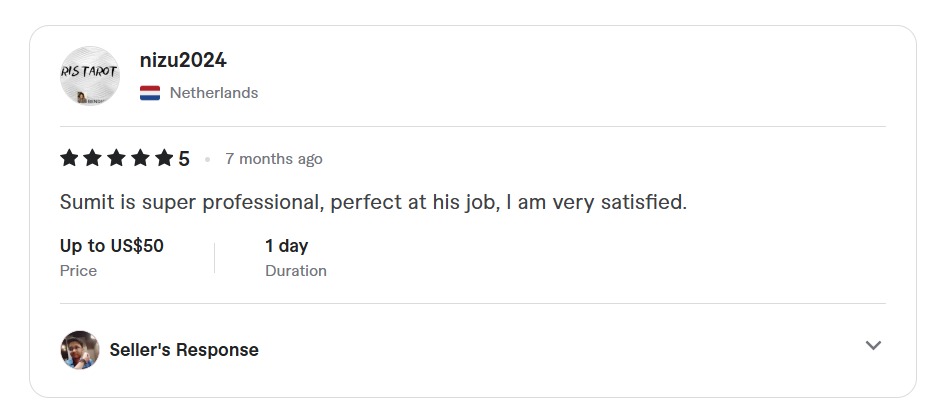The height and width of the screenshot is (412, 947).
Task: Click the rating number 5
Action: point(184,159)
